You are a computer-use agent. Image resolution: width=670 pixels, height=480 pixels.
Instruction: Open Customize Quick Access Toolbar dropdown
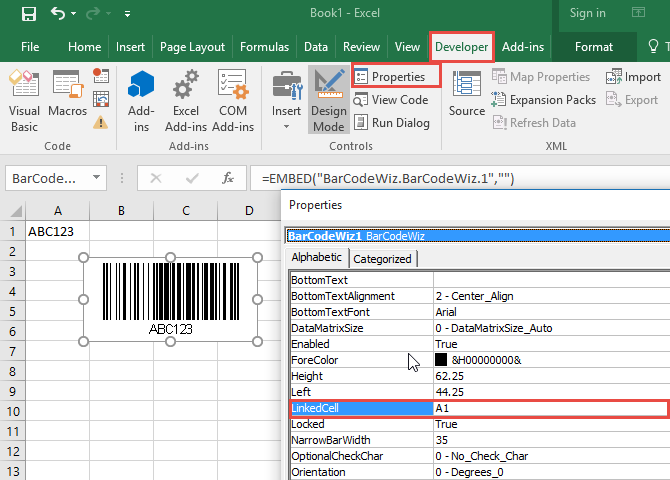(x=127, y=14)
